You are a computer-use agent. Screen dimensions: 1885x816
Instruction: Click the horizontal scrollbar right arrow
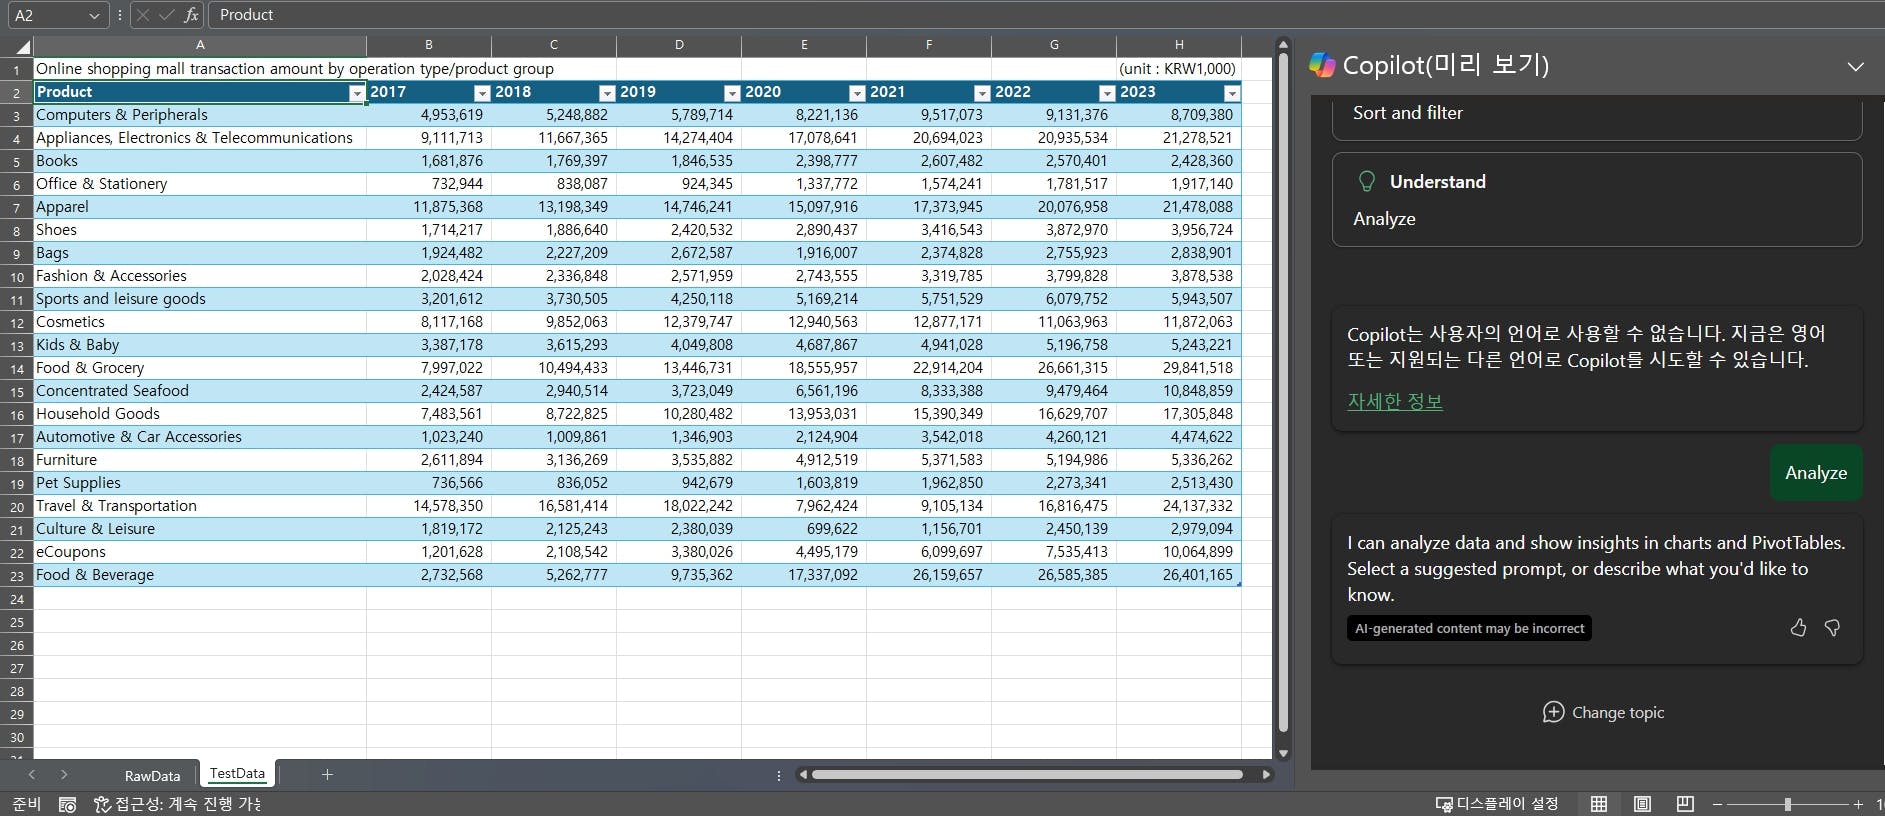(1266, 774)
